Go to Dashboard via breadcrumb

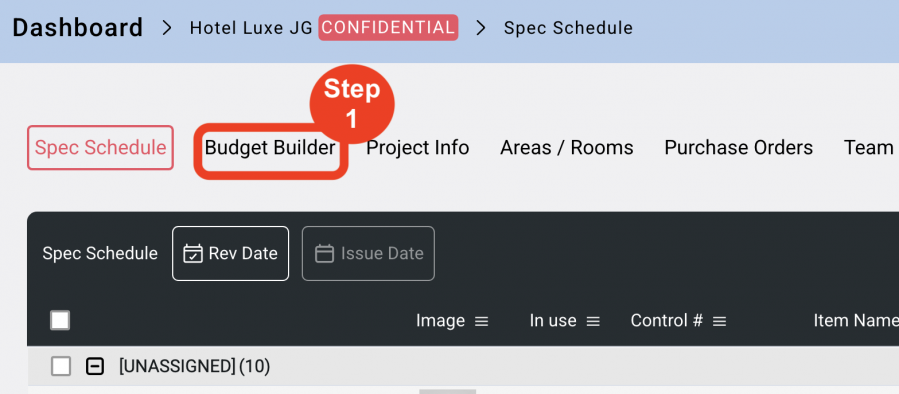pos(77,28)
